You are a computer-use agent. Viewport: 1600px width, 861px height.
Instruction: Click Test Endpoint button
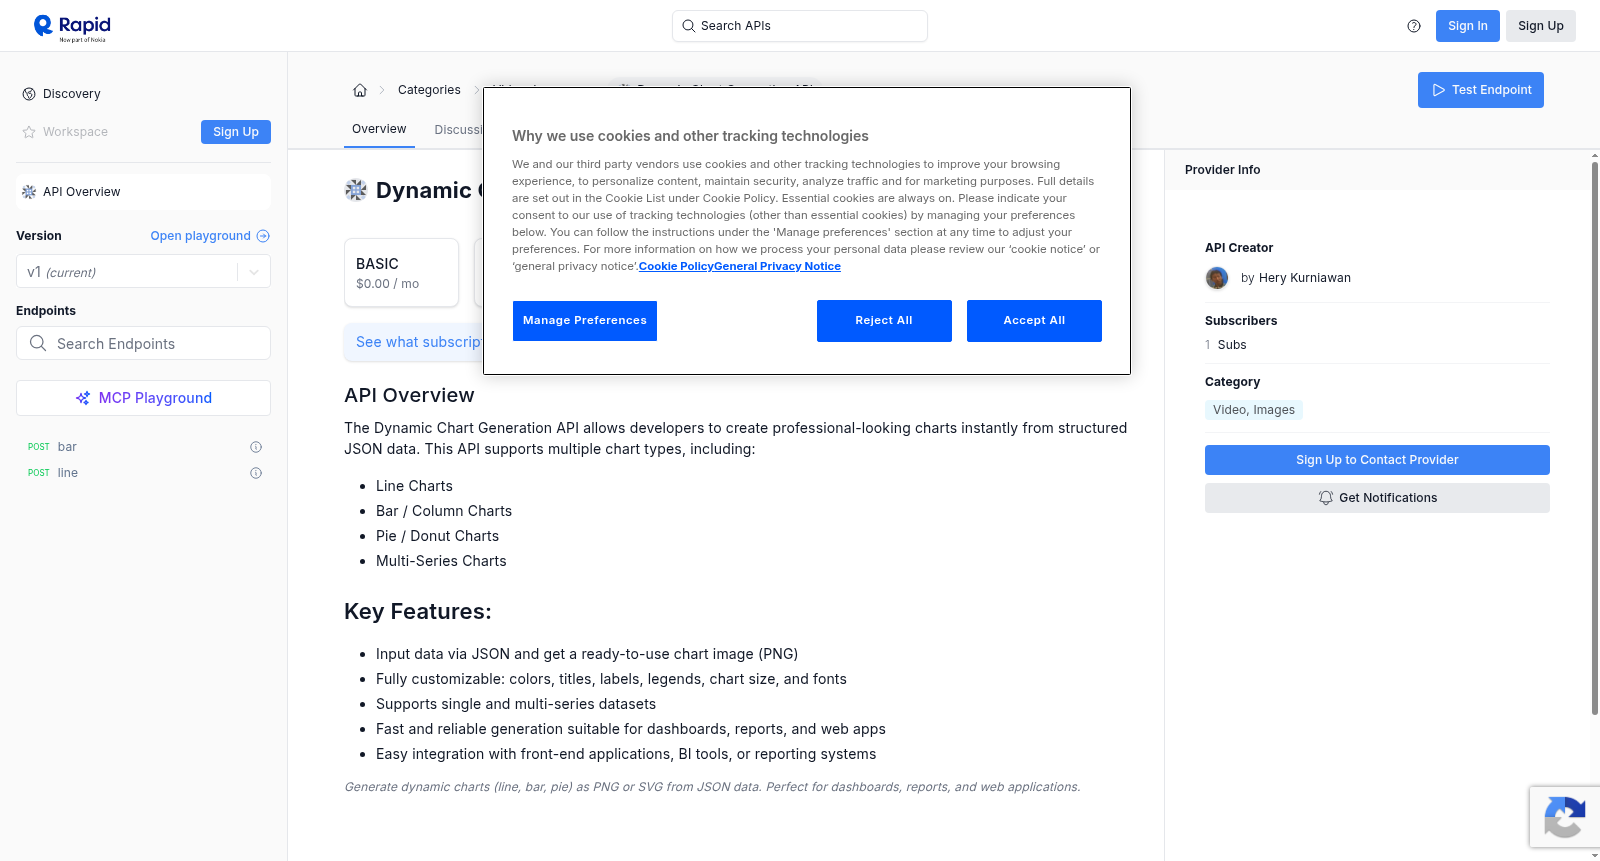point(1480,90)
